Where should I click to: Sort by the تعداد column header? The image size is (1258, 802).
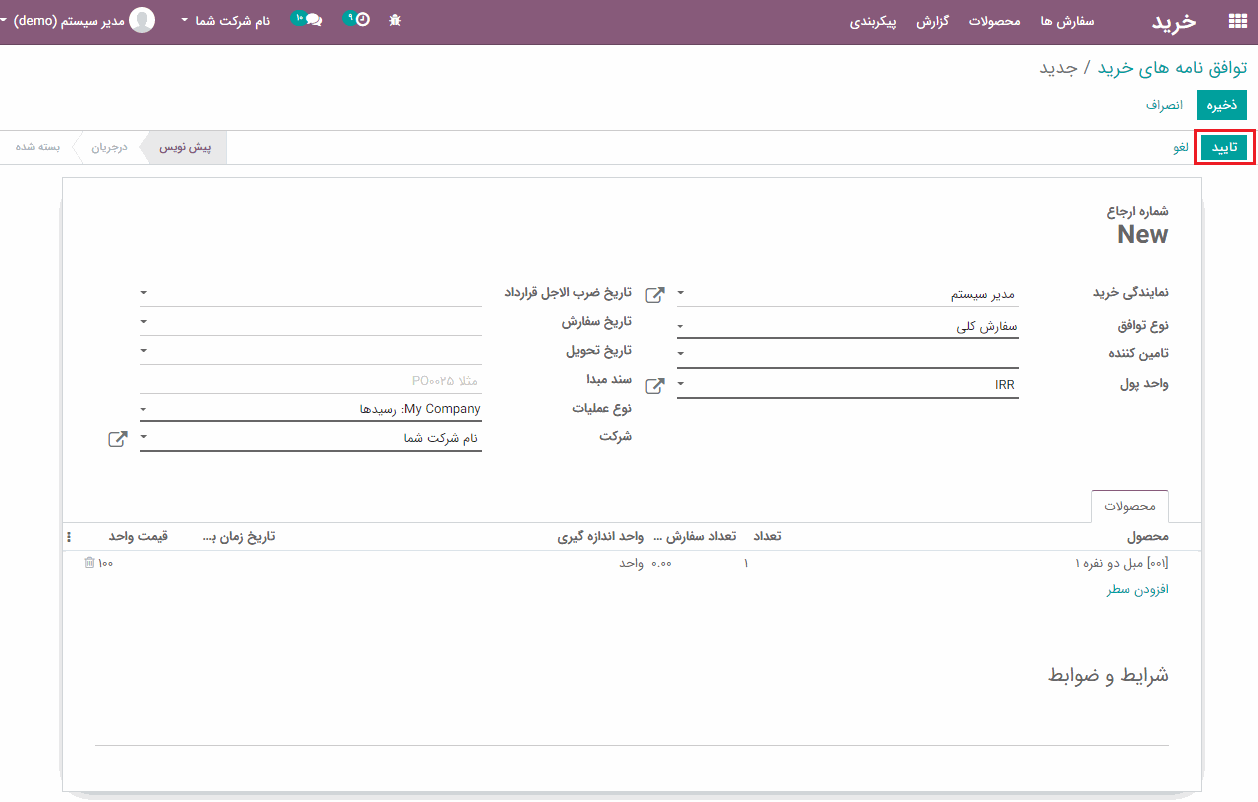[x=767, y=537]
